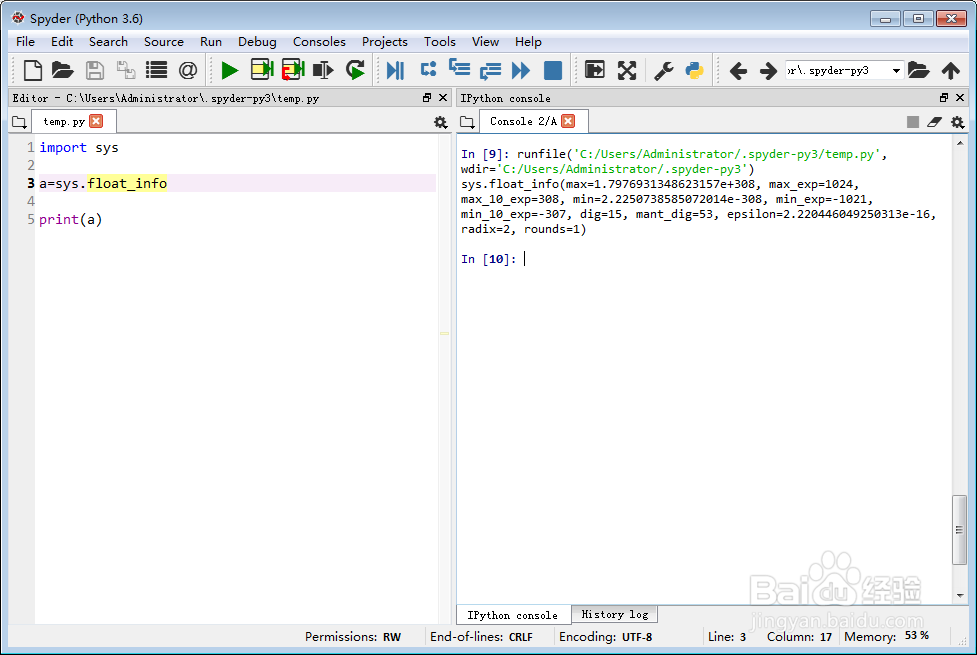Image resolution: width=977 pixels, height=655 pixels.
Task: Open the Tools menu
Action: 440,42
